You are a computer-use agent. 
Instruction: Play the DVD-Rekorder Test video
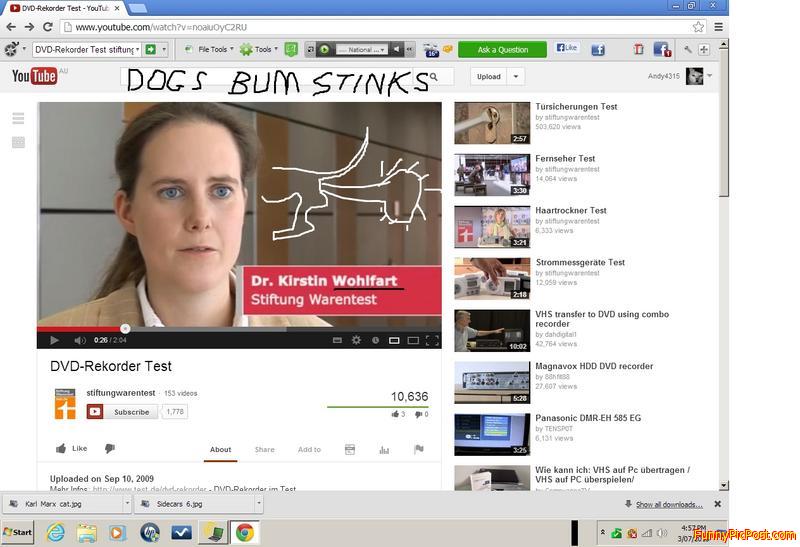(55, 340)
